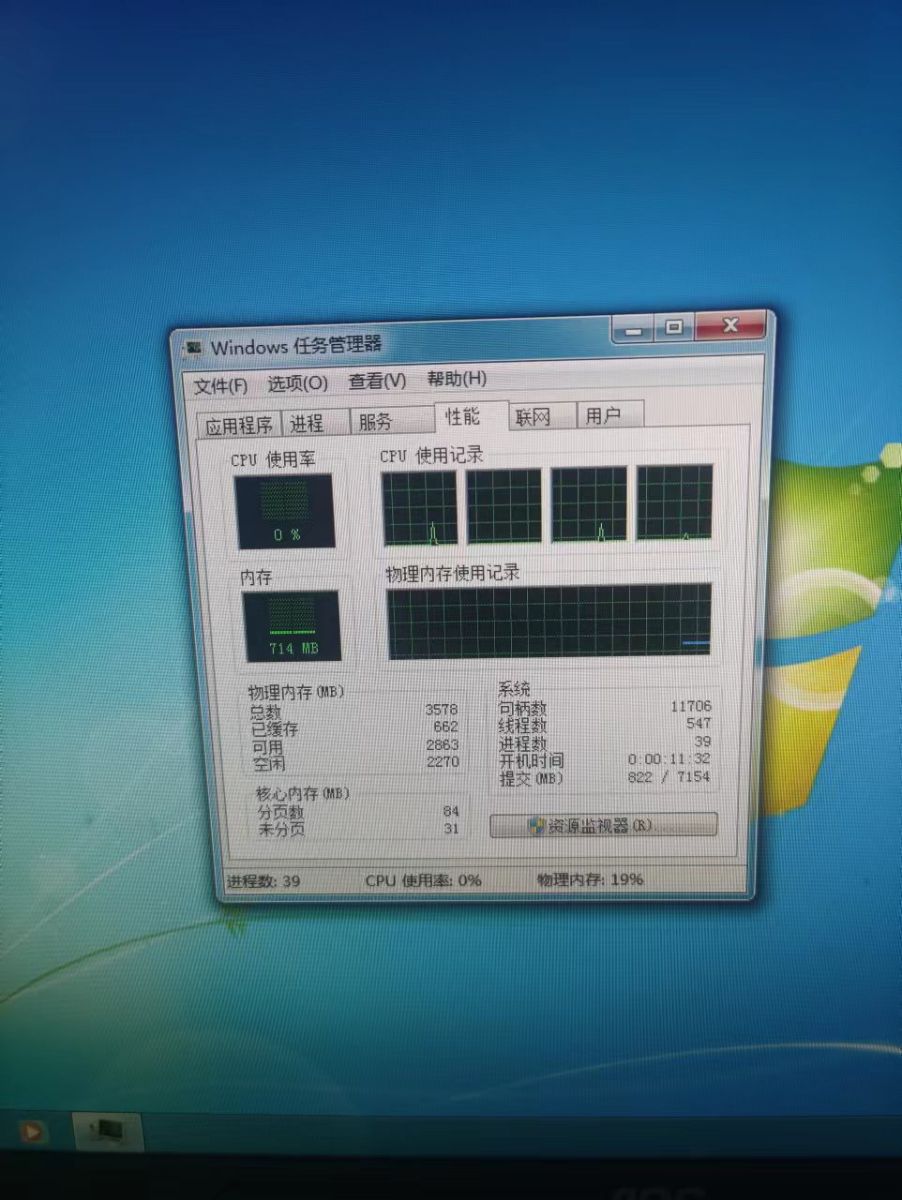Open the 查看(V) menu
Image resolution: width=902 pixels, height=1200 pixels.
377,381
